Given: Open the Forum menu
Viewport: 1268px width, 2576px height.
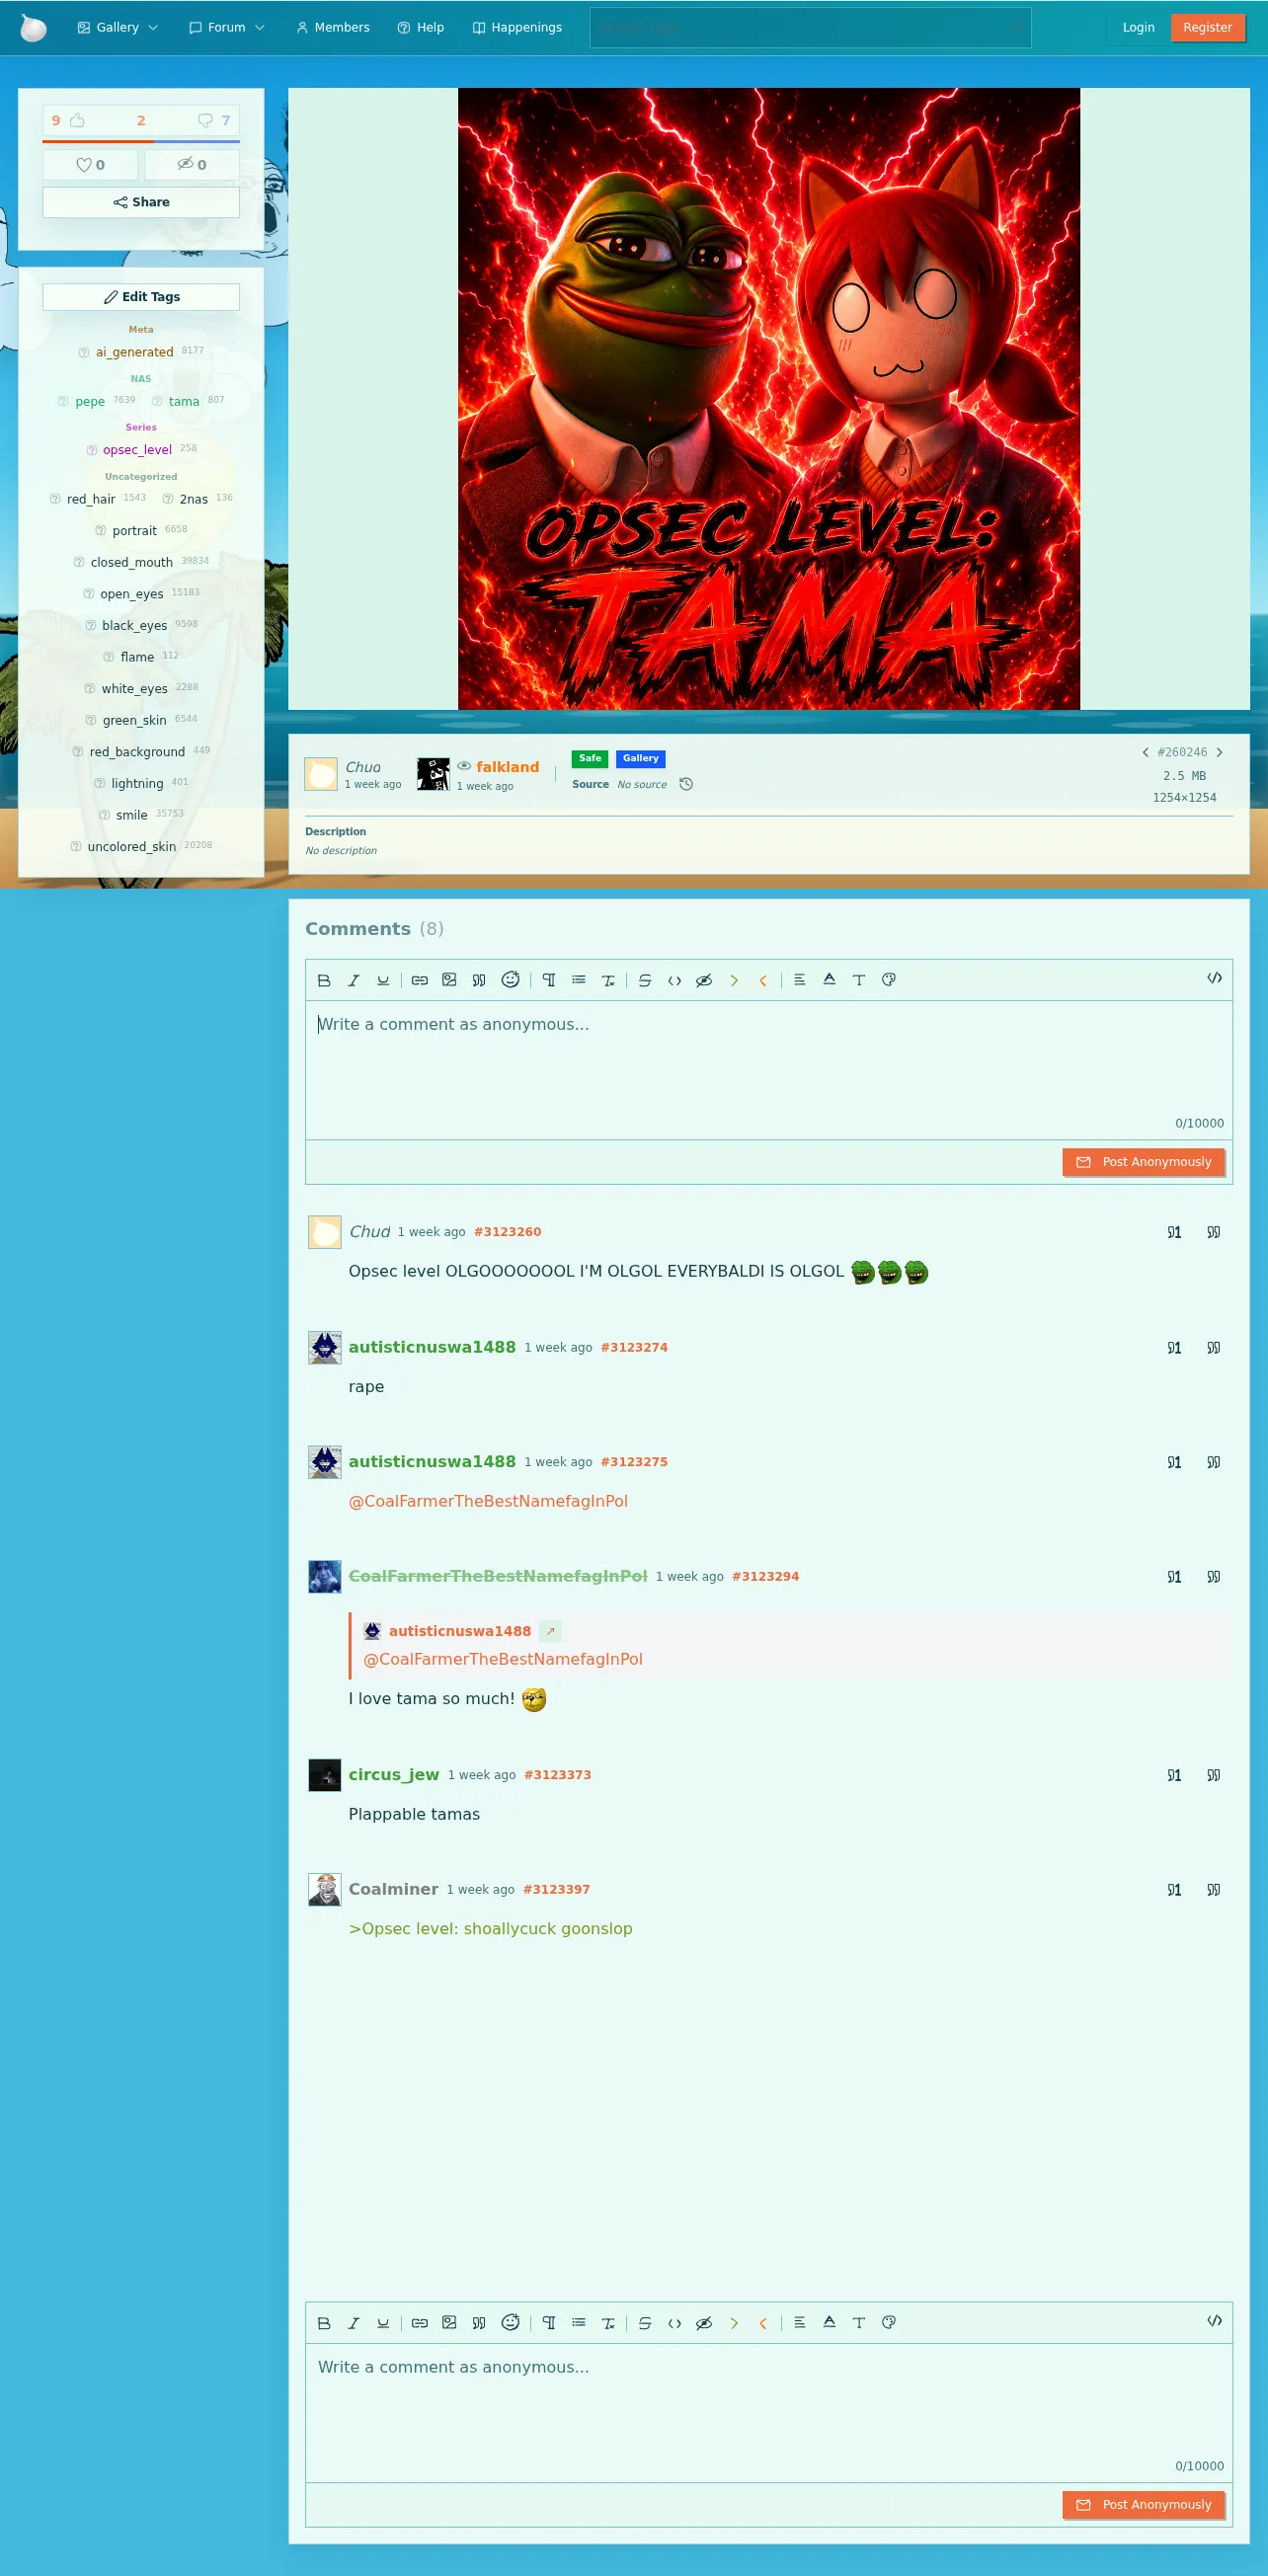Looking at the screenshot, I should click(x=226, y=28).
